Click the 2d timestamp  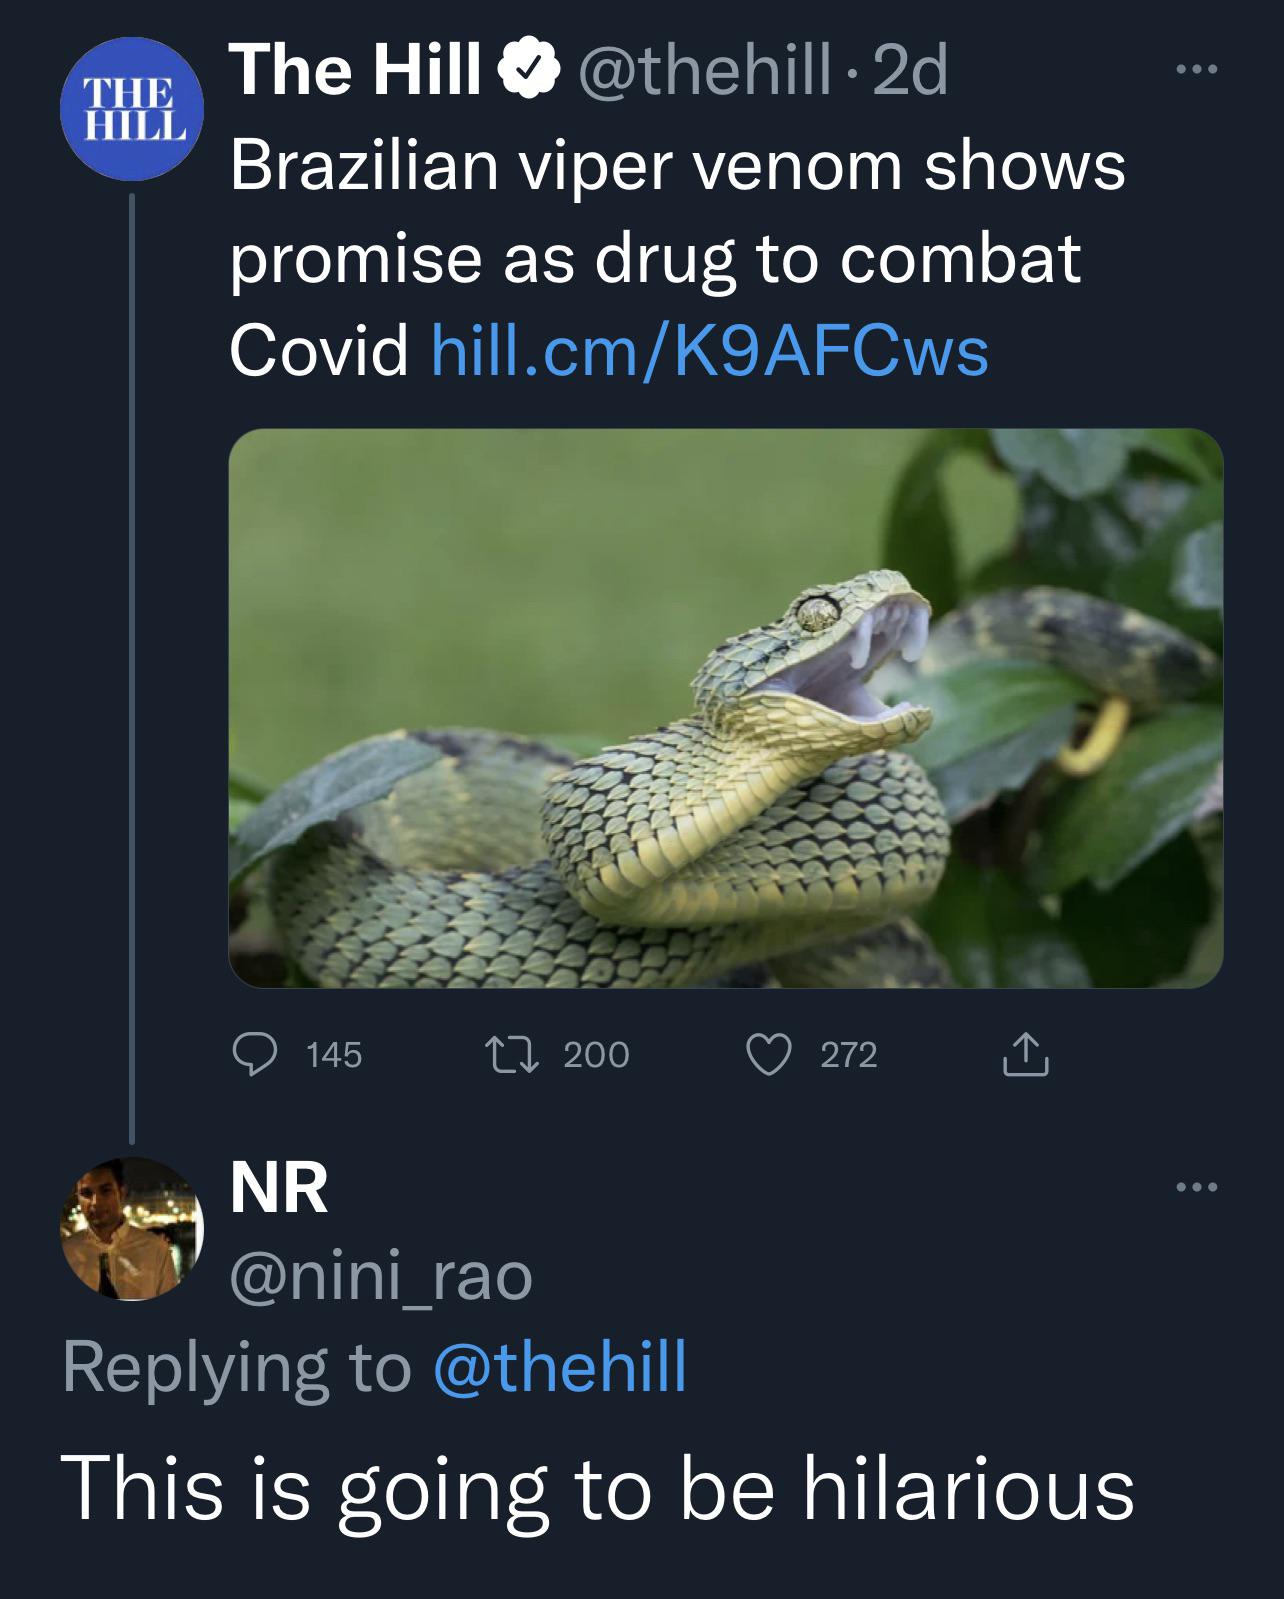tap(909, 72)
